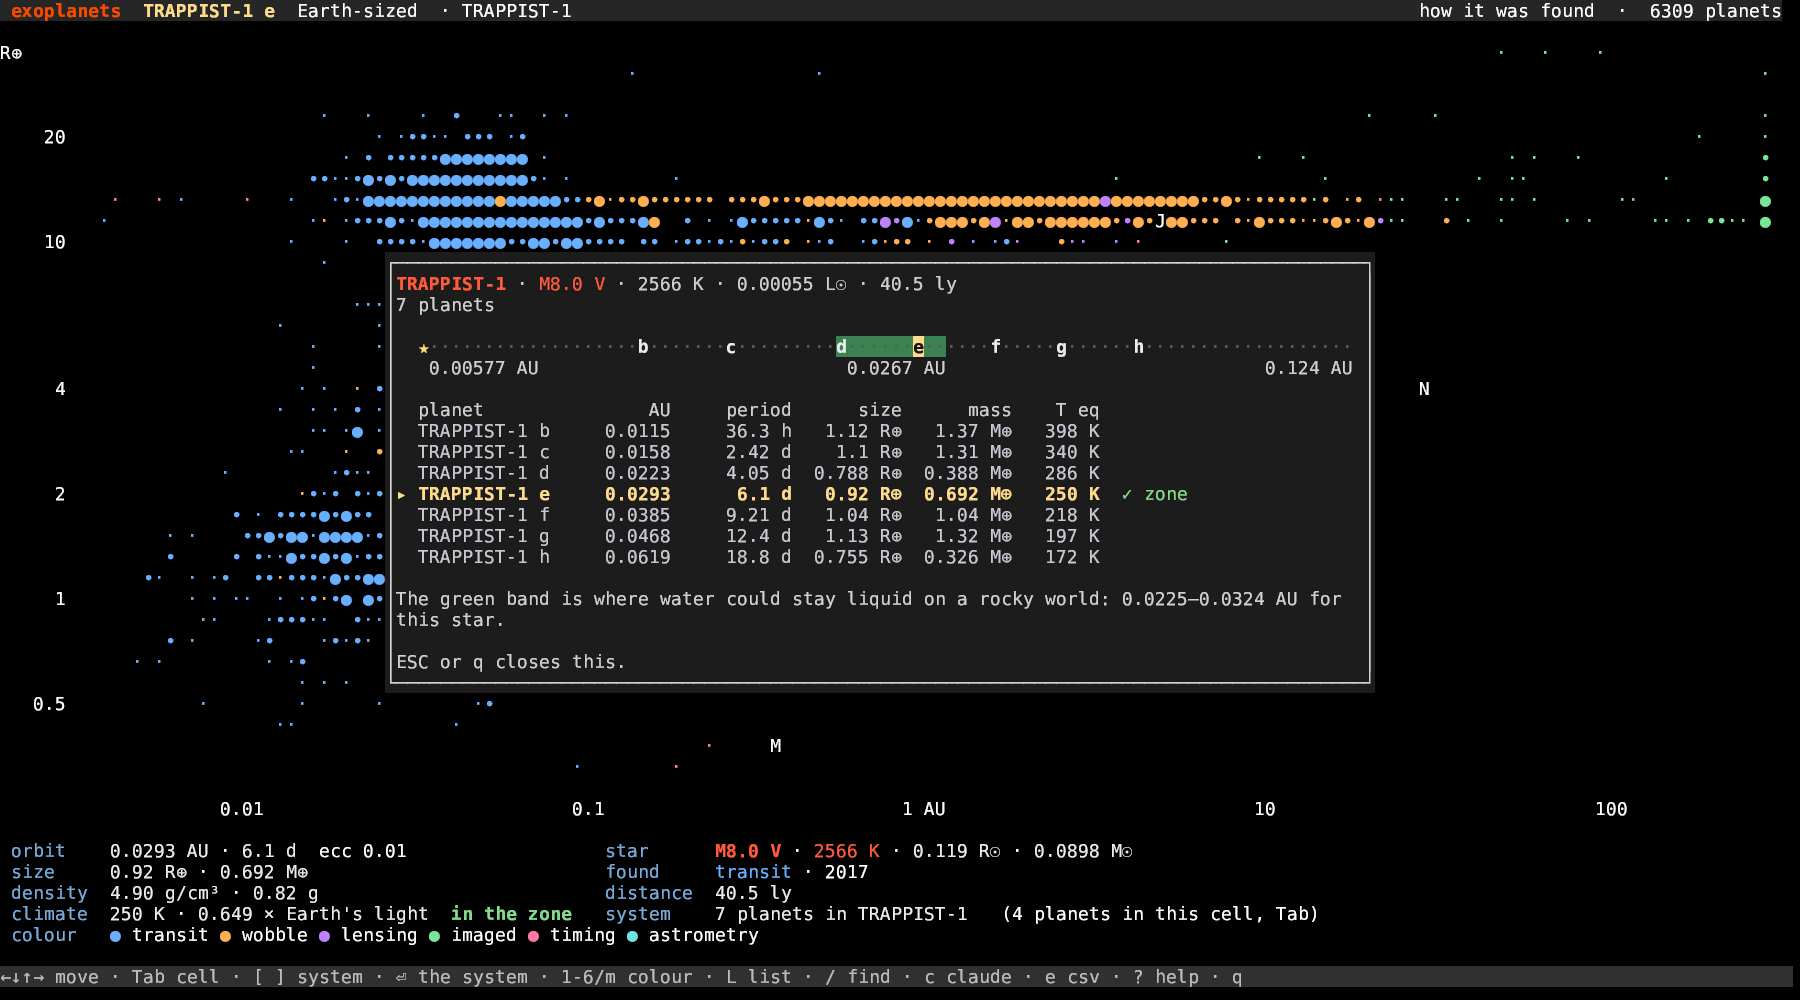Click the arrow beside the TRAPPIST-1 e row
Screen dimensions: 1800x1000
tap(401, 495)
